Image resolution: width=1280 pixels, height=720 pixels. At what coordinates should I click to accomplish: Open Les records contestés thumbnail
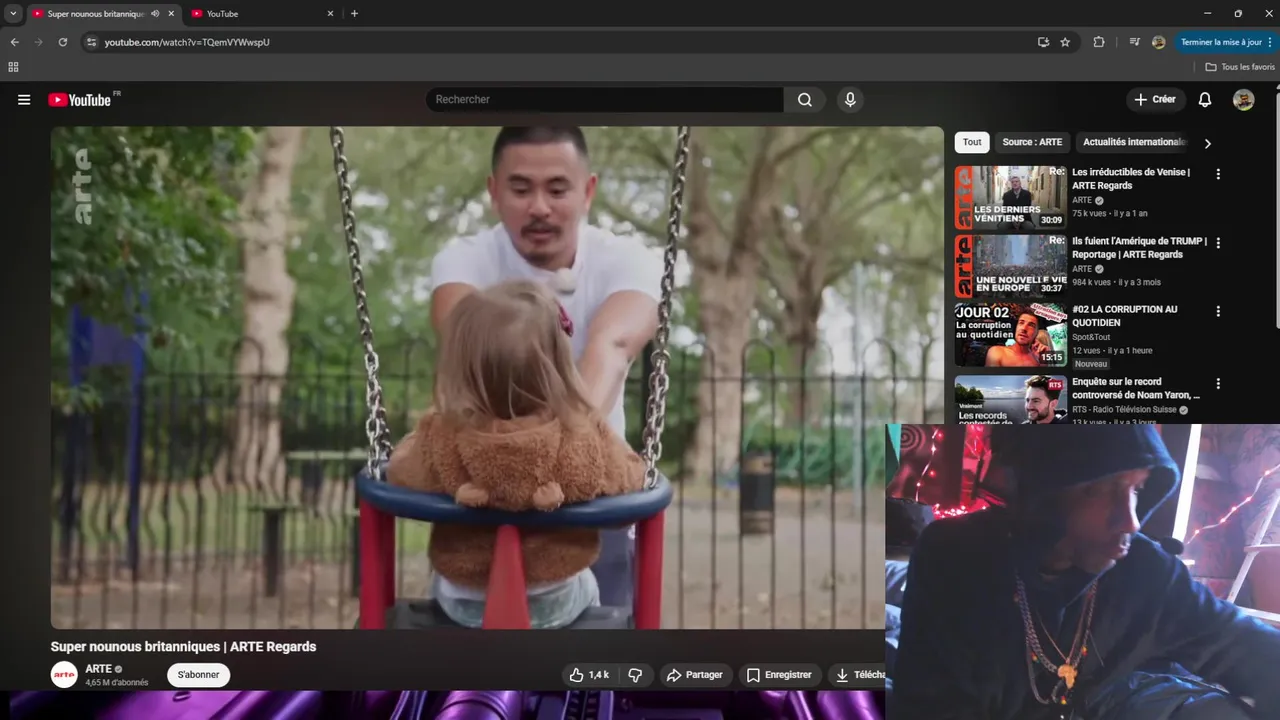coord(1010,400)
